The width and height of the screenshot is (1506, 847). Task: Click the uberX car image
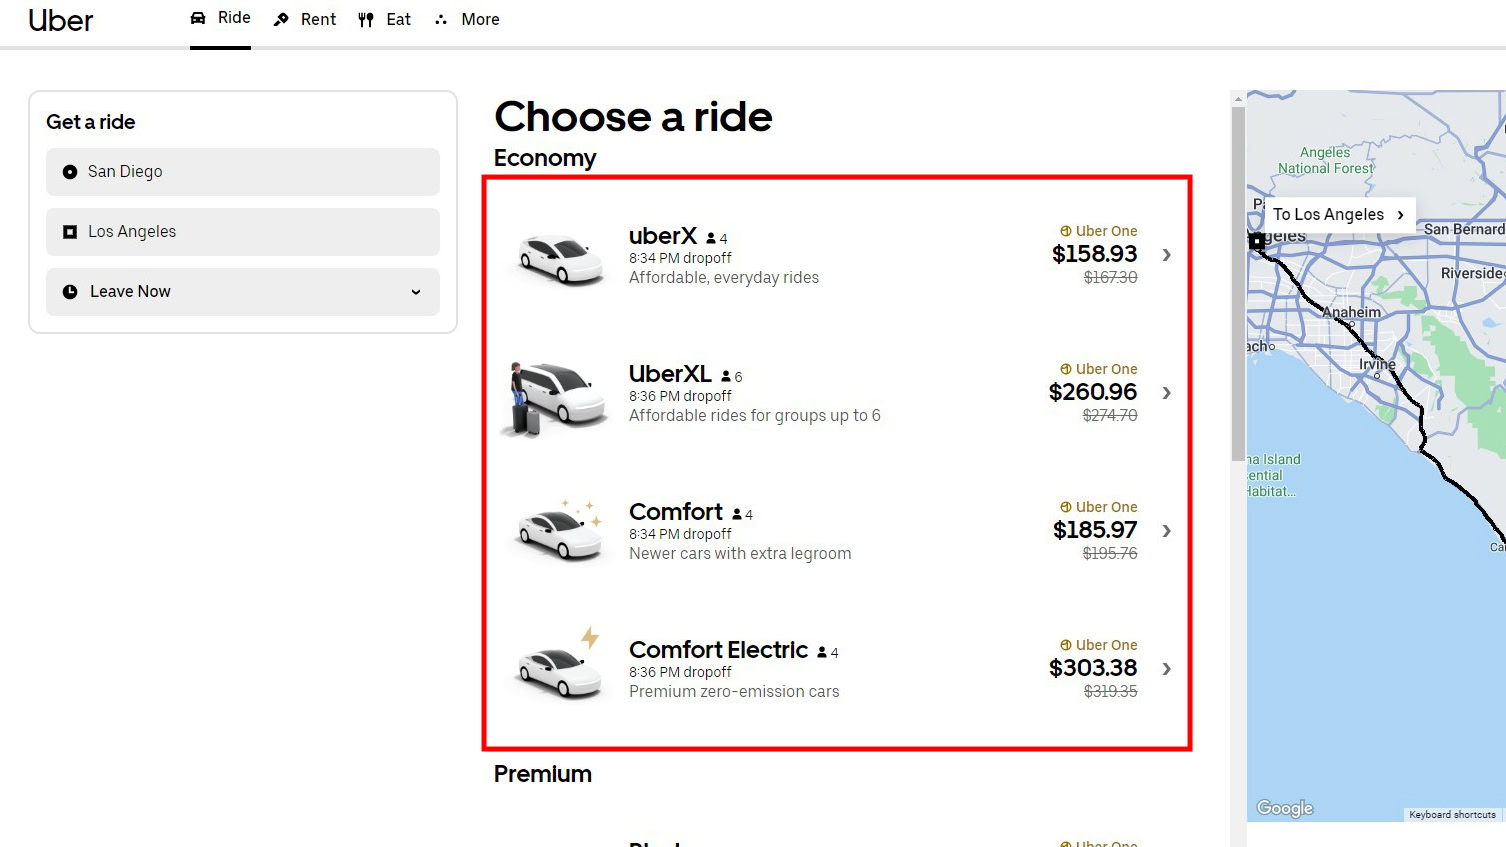[560, 258]
